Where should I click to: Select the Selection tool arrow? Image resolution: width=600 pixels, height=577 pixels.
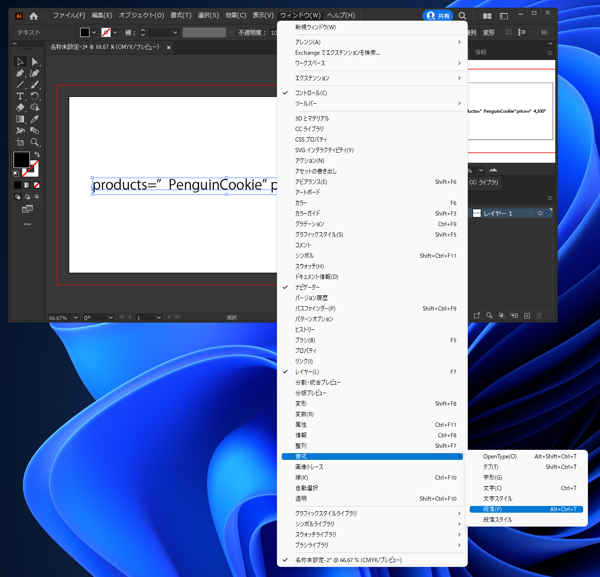point(20,62)
